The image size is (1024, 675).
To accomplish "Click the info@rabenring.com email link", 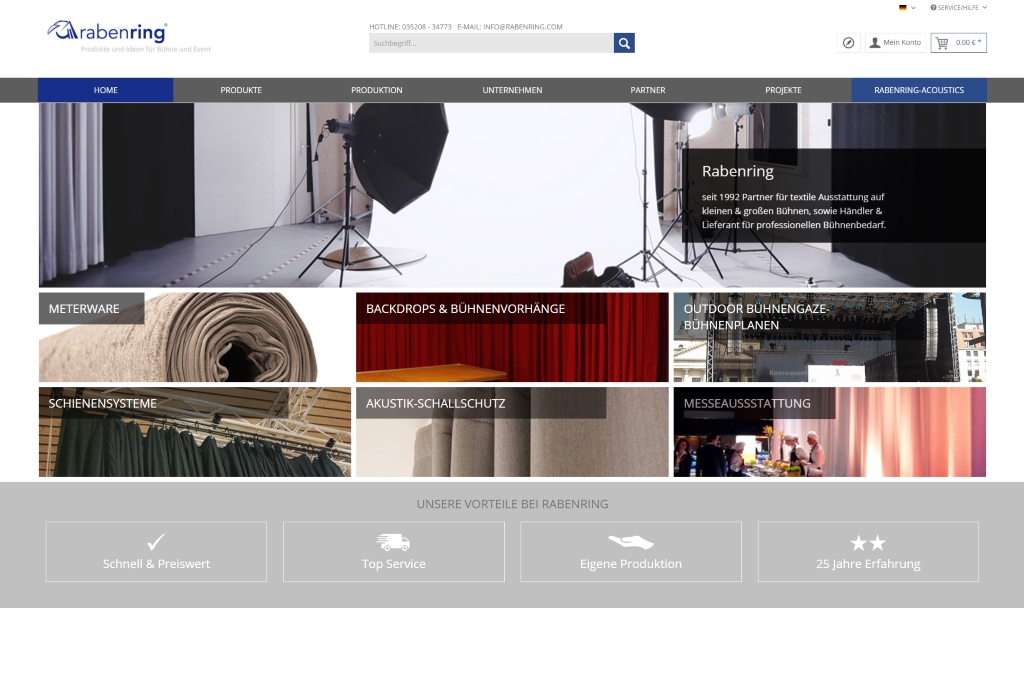I will pyautogui.click(x=523, y=27).
